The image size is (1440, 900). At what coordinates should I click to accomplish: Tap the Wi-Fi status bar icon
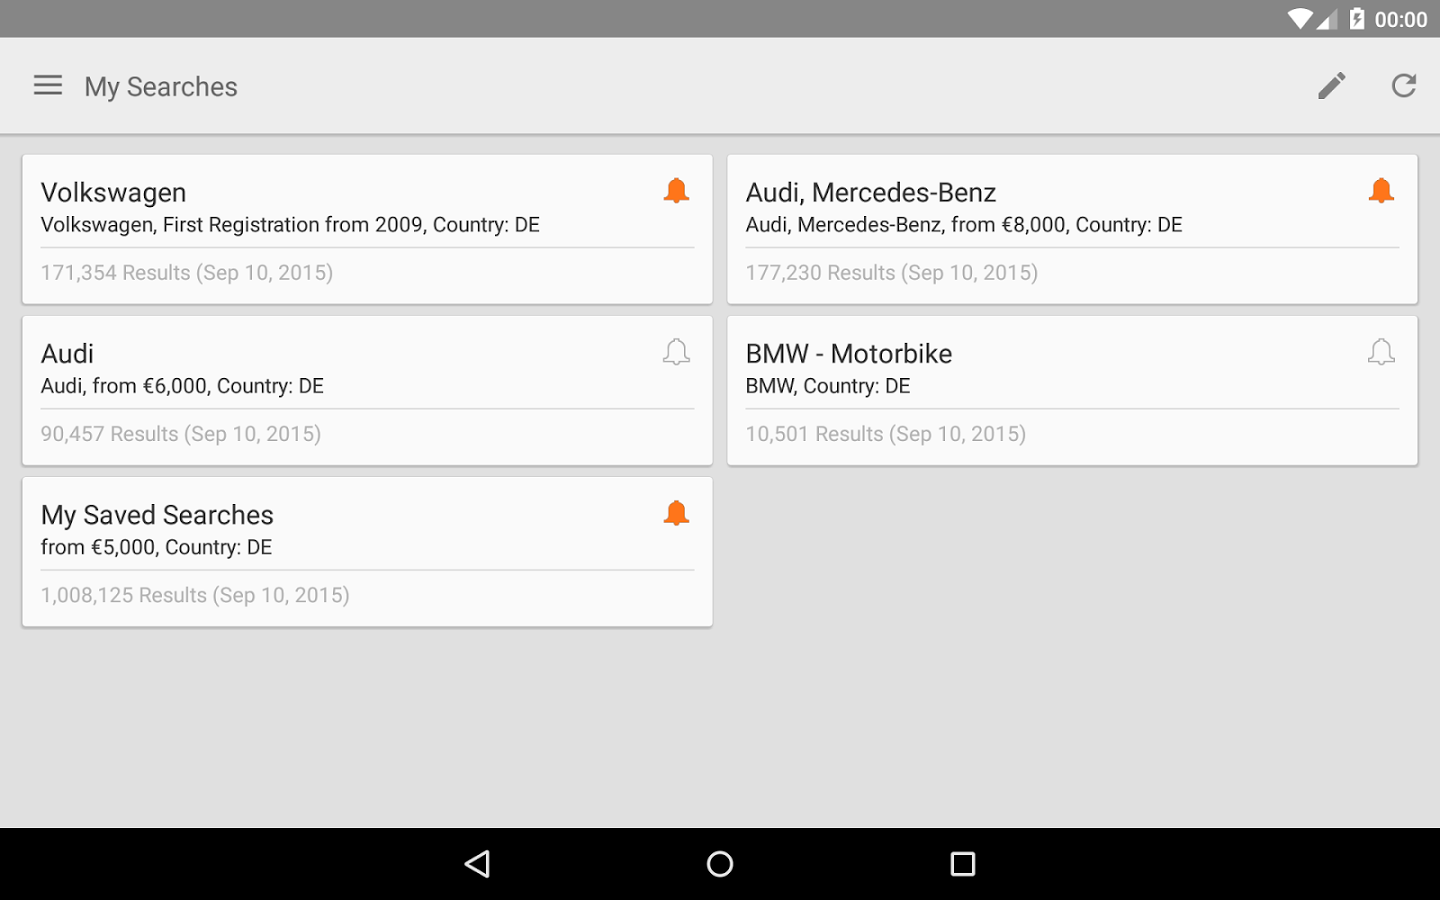point(1299,19)
